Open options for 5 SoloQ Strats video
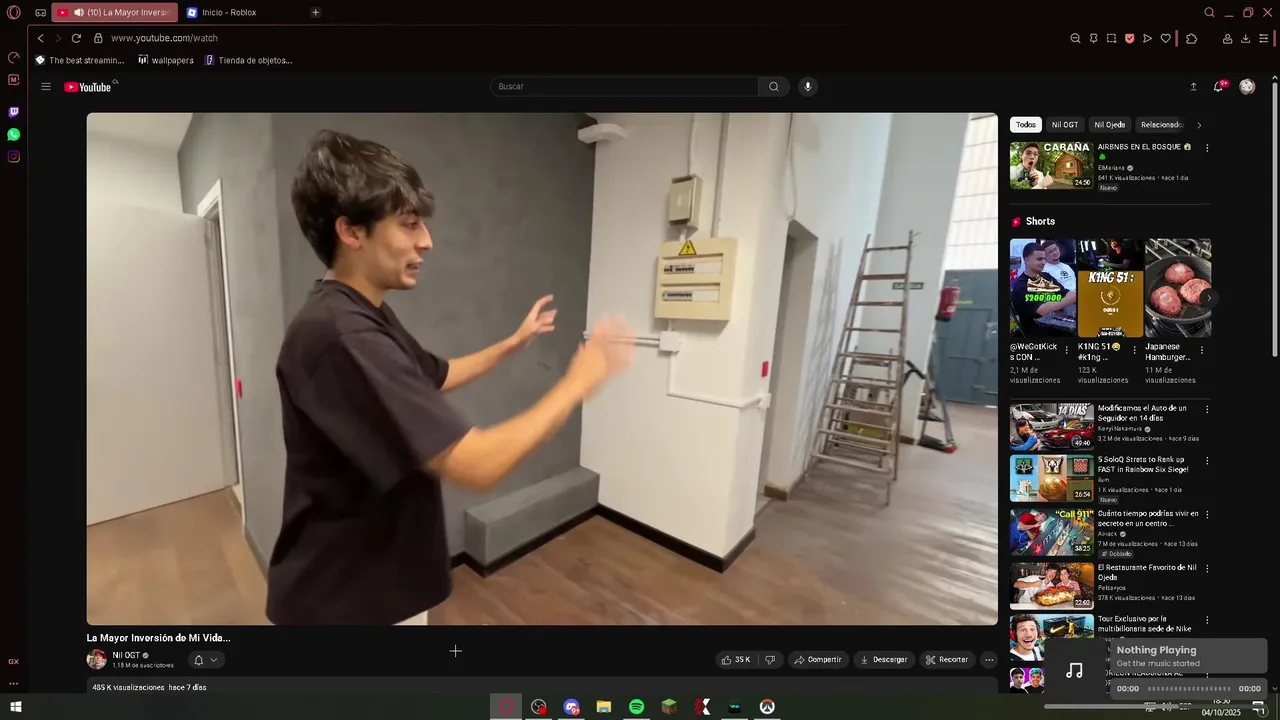The width and height of the screenshot is (1280, 720). (1207, 462)
